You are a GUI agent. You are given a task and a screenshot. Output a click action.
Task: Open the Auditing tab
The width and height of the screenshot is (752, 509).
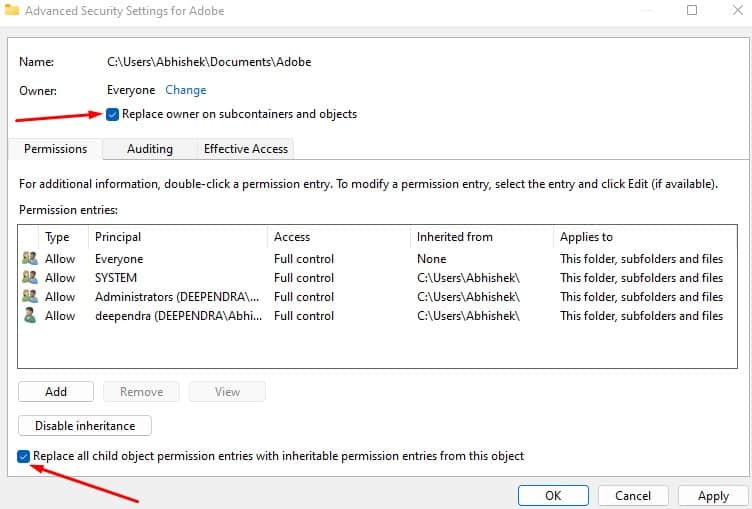tap(150, 149)
